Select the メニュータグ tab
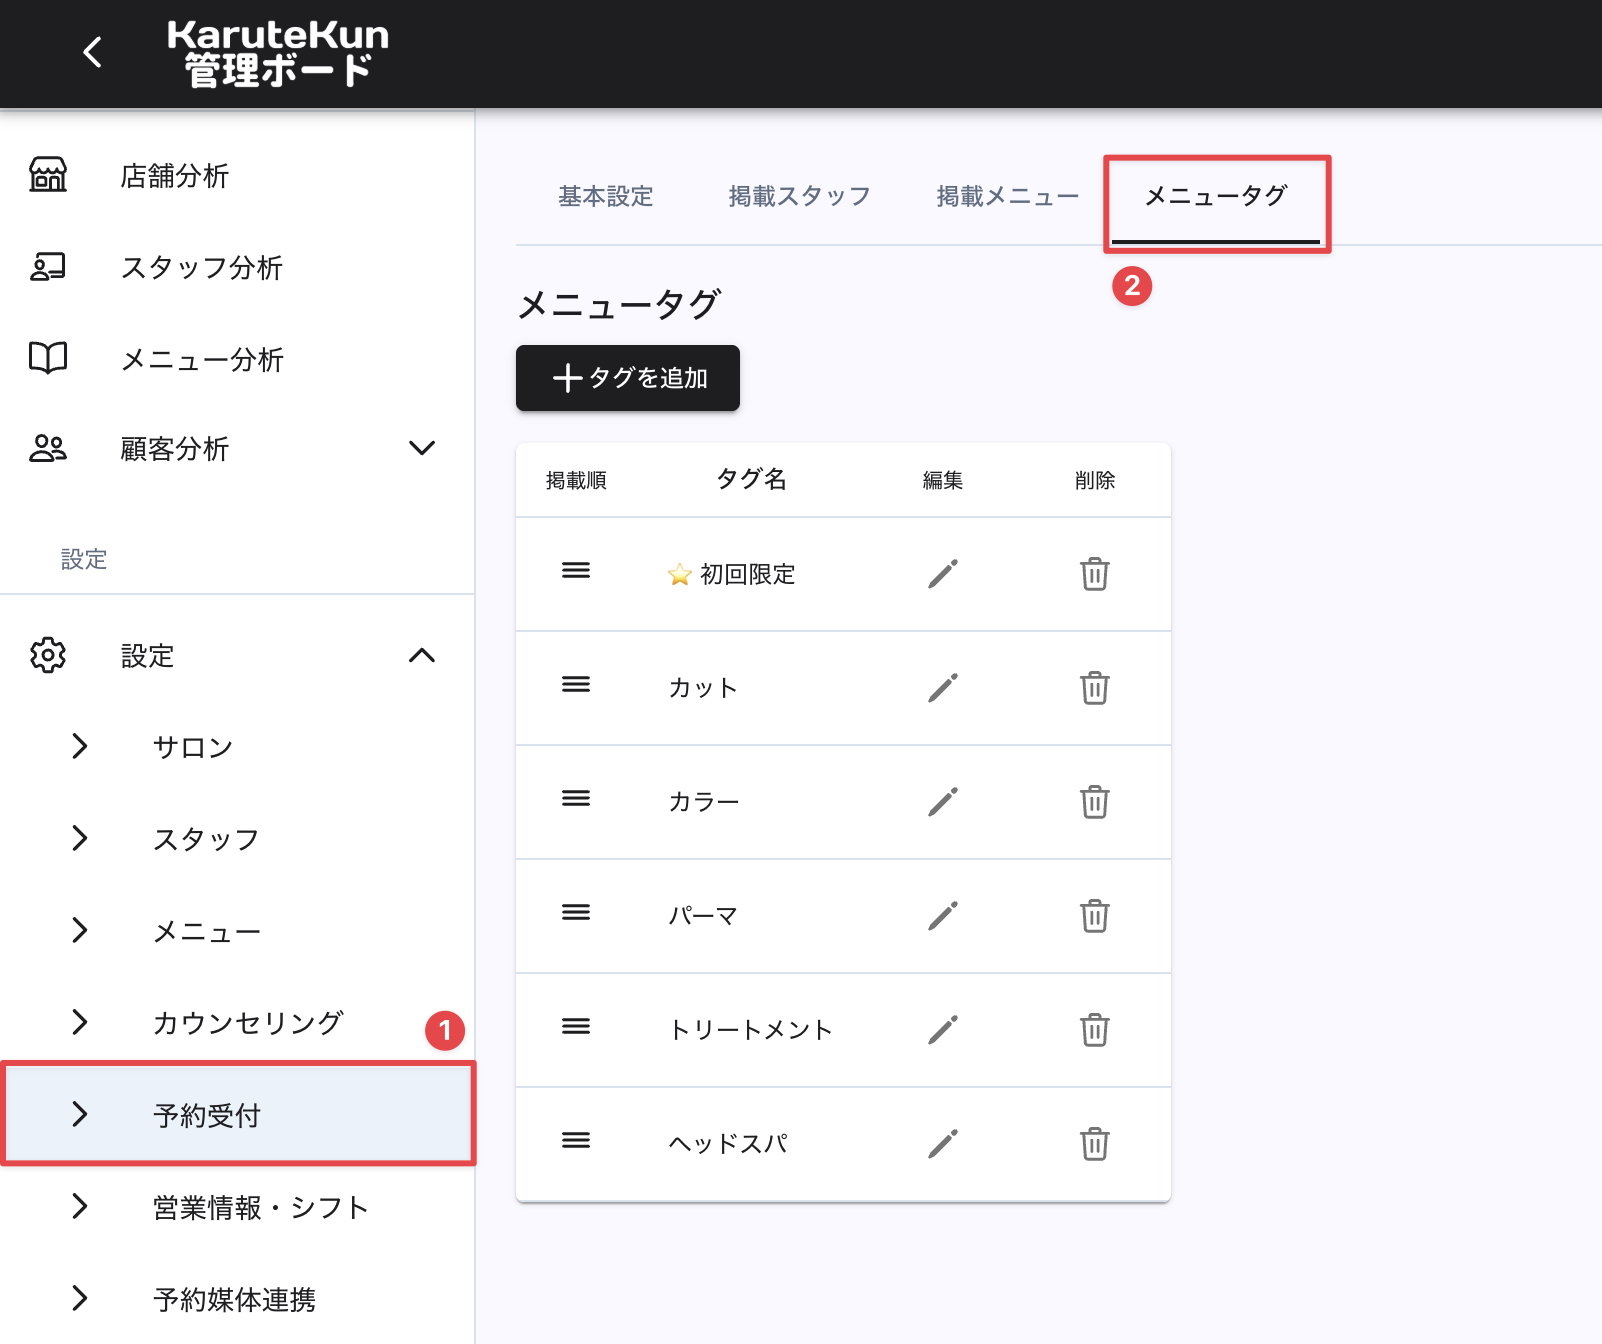This screenshot has height=1344, width=1602. (1216, 196)
